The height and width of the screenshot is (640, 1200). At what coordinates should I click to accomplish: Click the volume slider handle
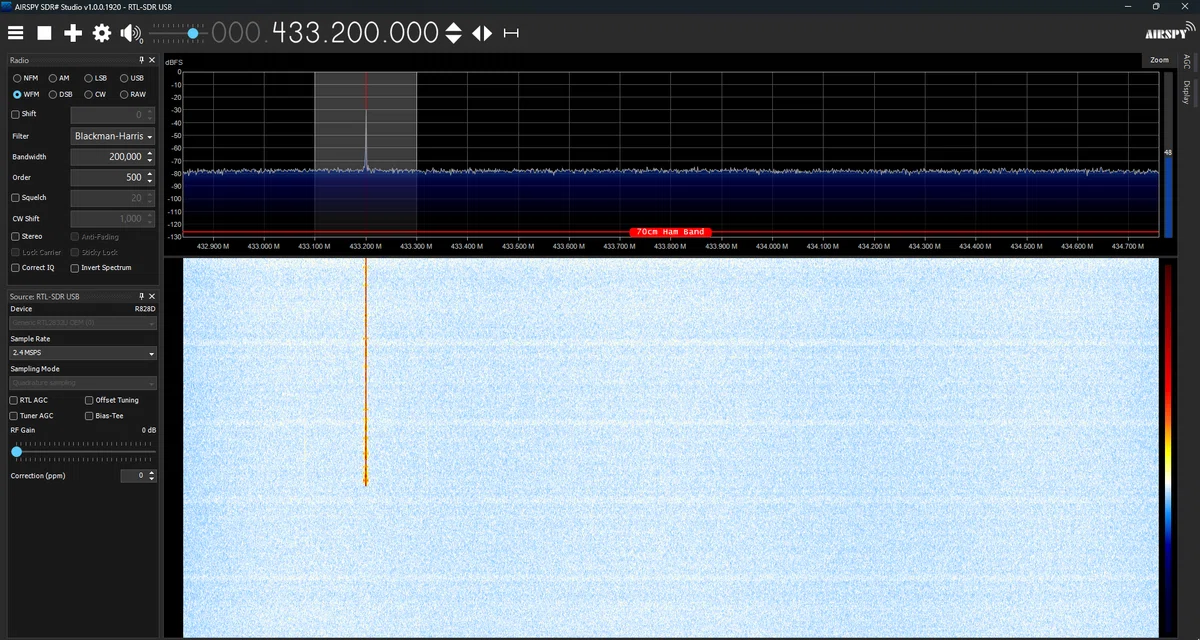click(192, 33)
